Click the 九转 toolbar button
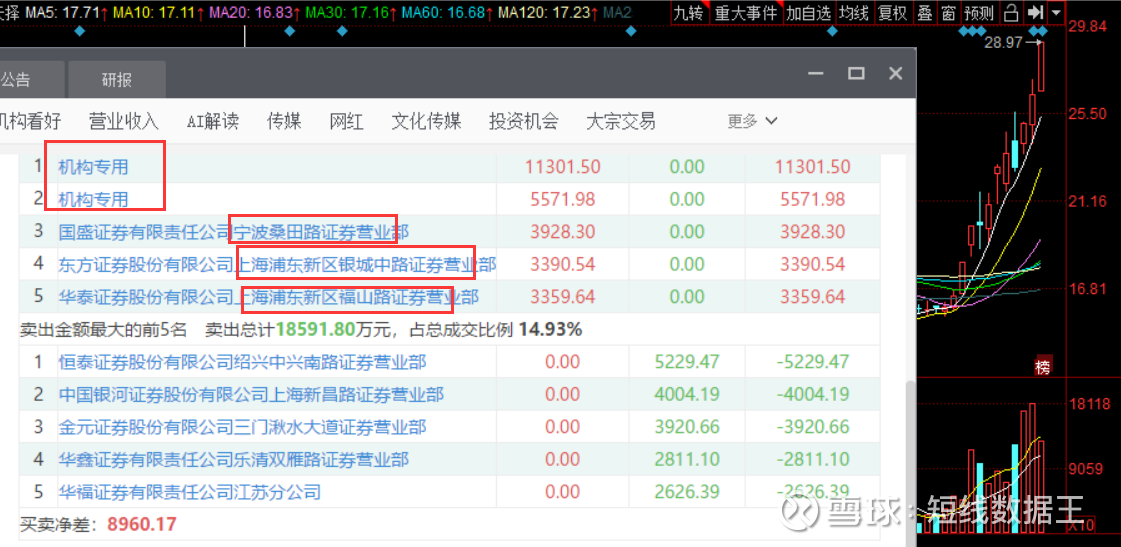 tap(690, 12)
